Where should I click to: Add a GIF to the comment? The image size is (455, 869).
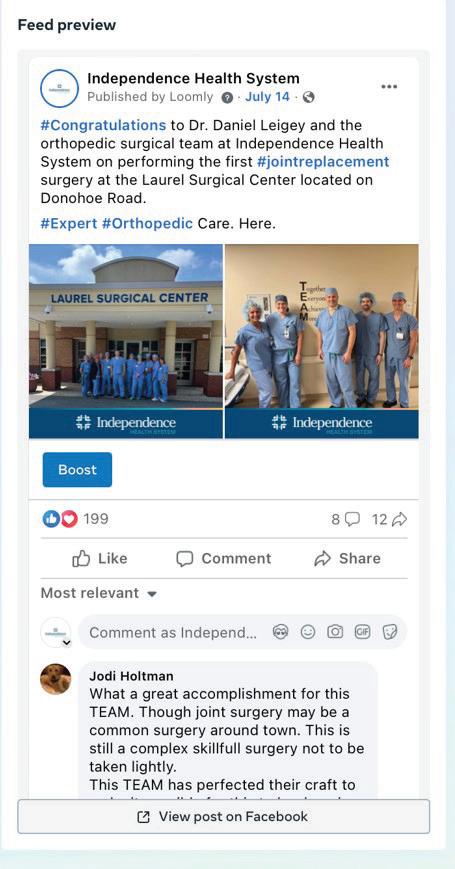(x=362, y=632)
